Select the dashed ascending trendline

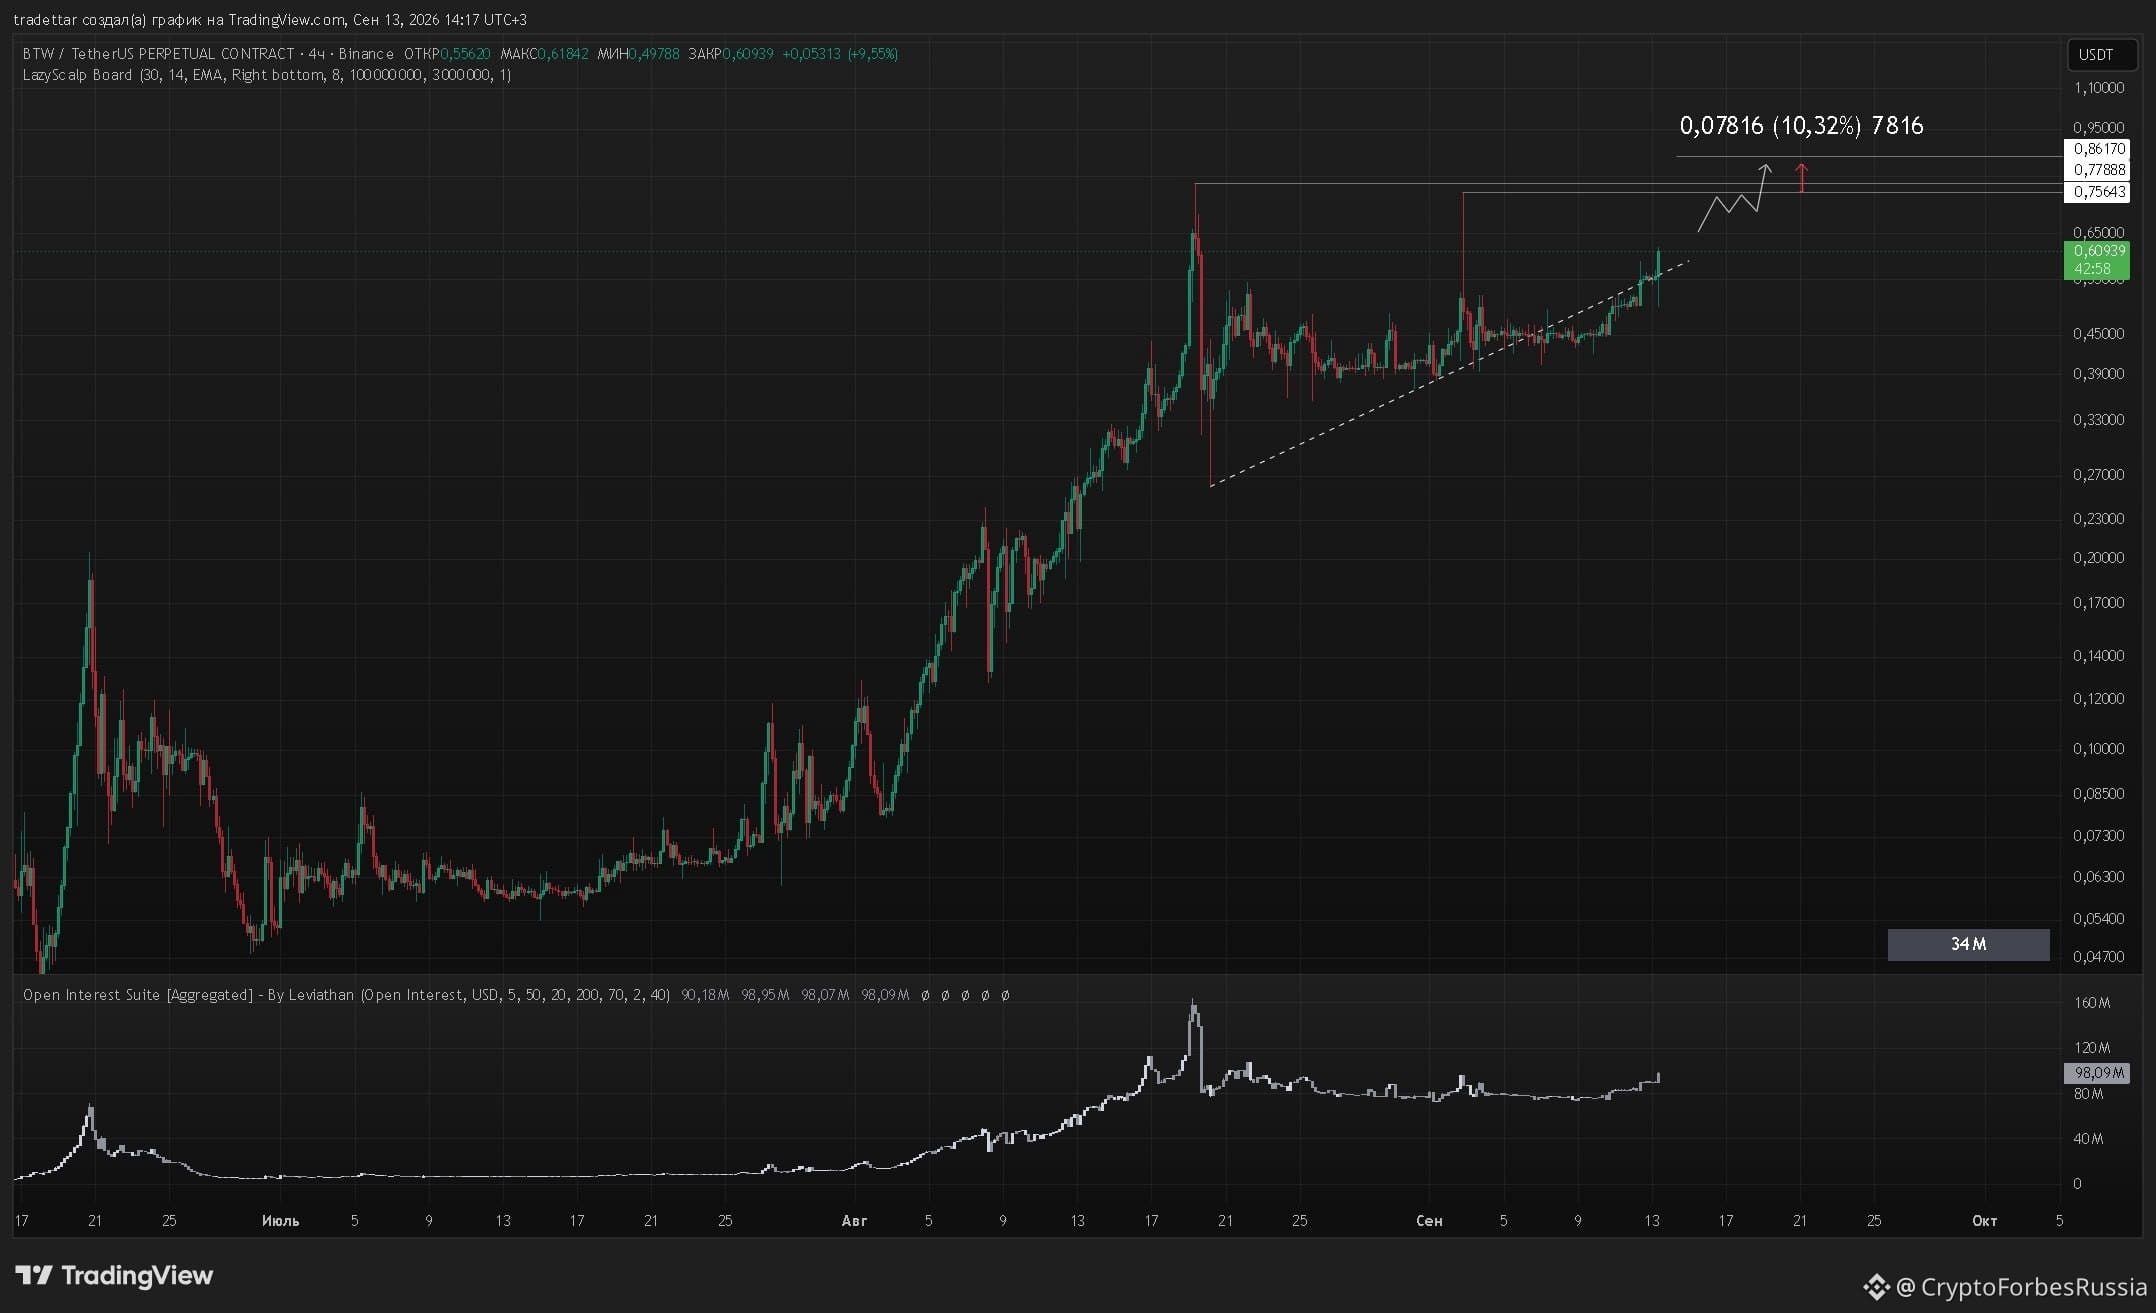[x=1449, y=374]
